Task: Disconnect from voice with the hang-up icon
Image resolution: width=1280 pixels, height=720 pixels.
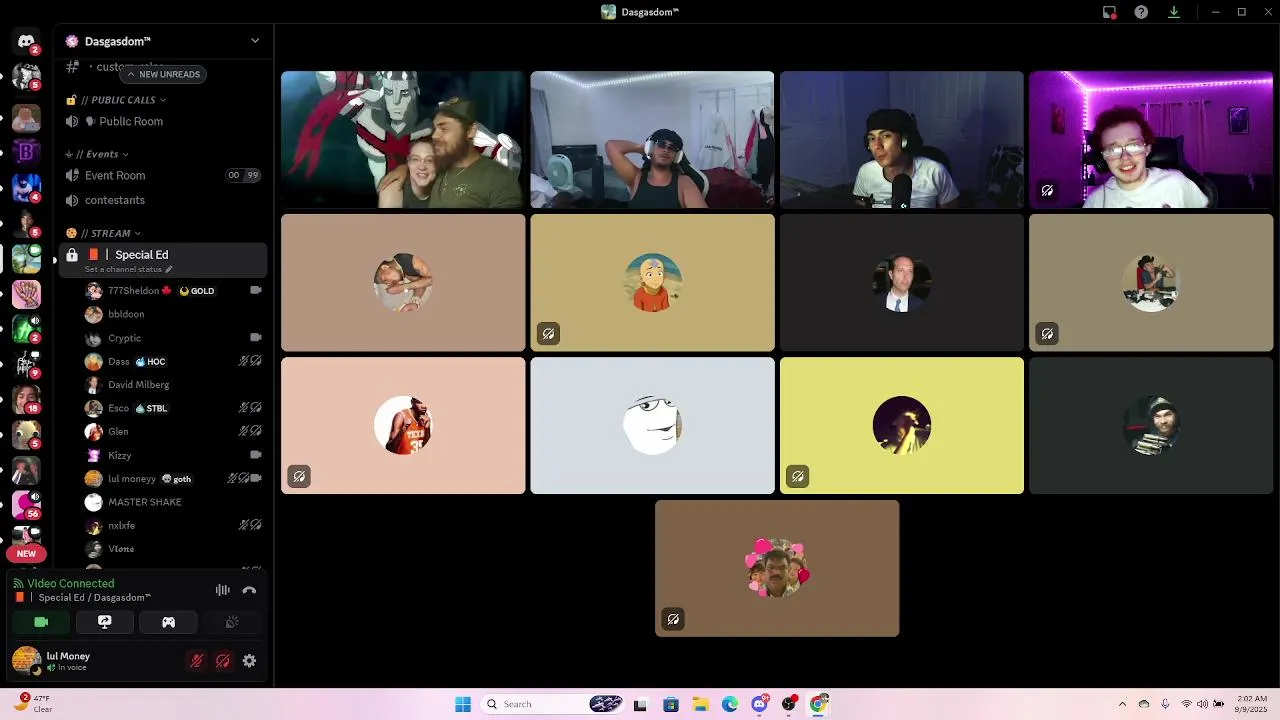Action: [249, 590]
